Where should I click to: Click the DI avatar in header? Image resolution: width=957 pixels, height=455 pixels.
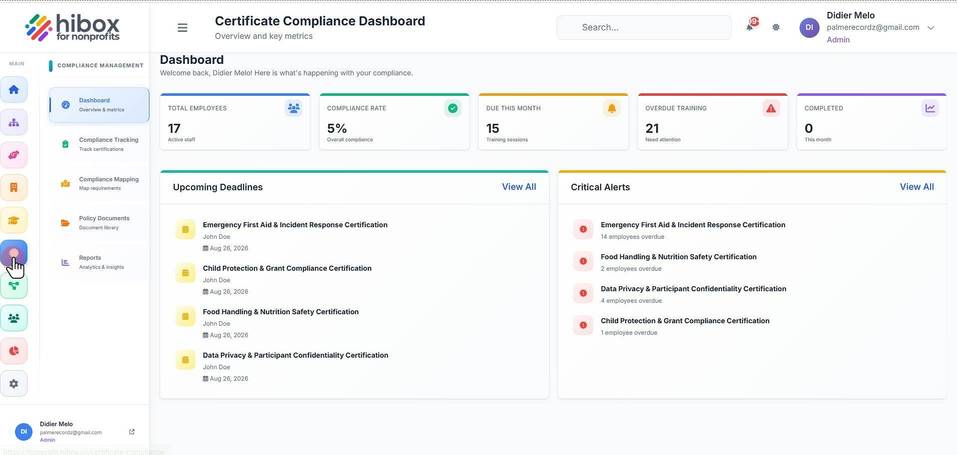click(x=809, y=27)
